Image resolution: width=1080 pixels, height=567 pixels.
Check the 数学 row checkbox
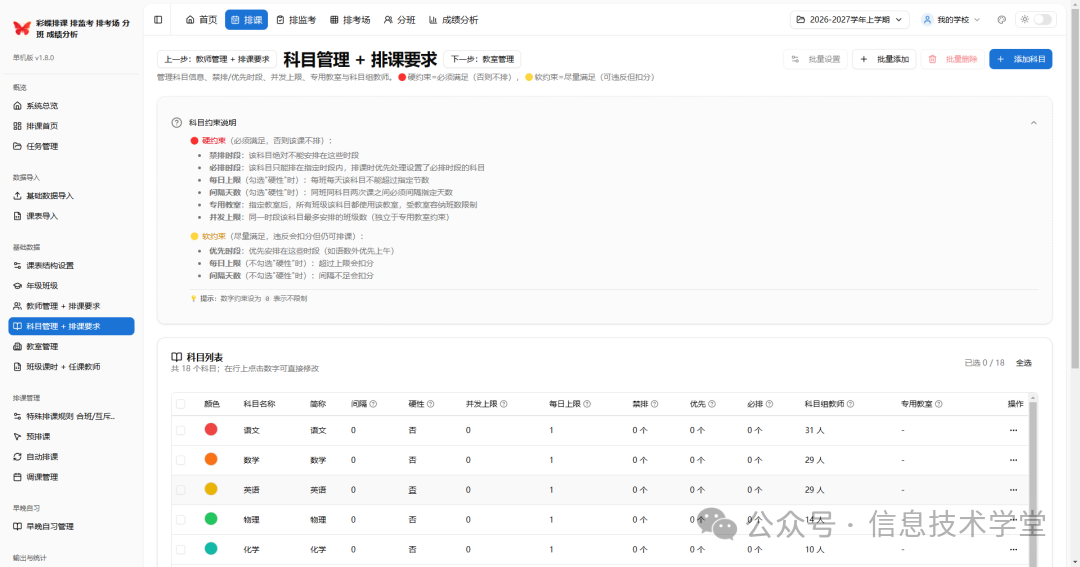pos(180,460)
